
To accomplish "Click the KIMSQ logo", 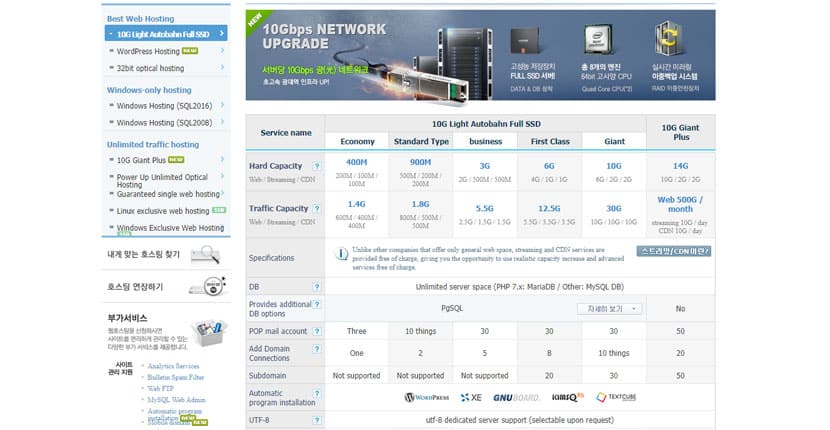I will point(567,397).
